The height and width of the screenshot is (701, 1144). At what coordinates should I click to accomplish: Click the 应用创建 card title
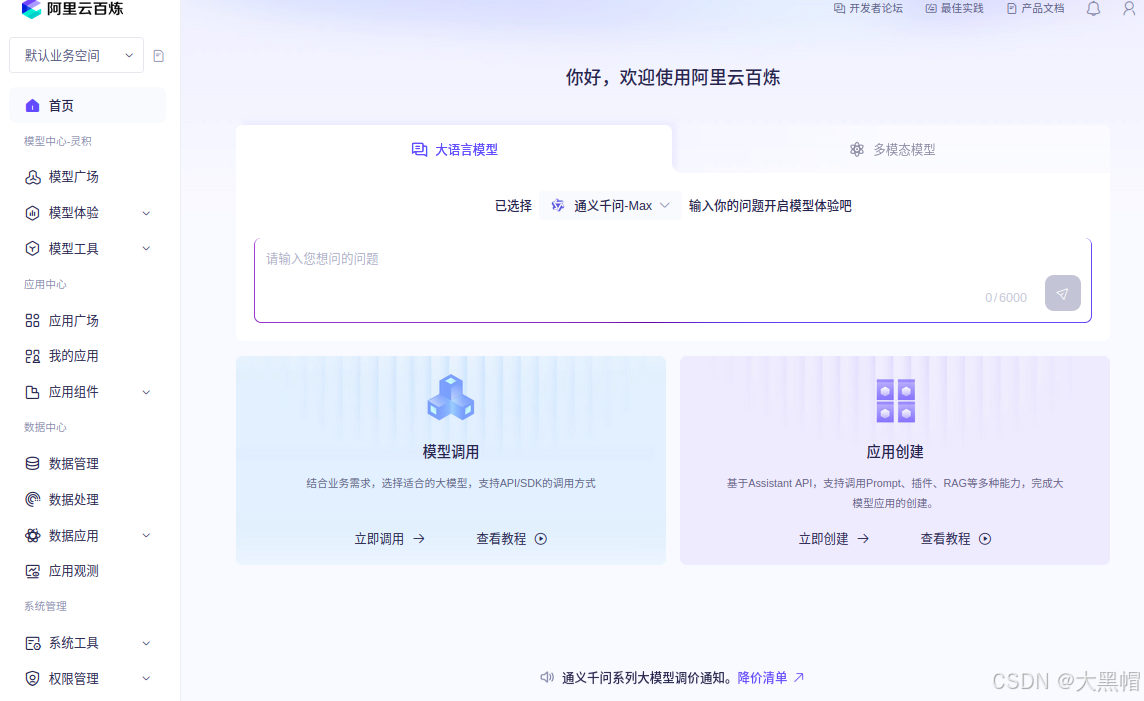pyautogui.click(x=895, y=452)
